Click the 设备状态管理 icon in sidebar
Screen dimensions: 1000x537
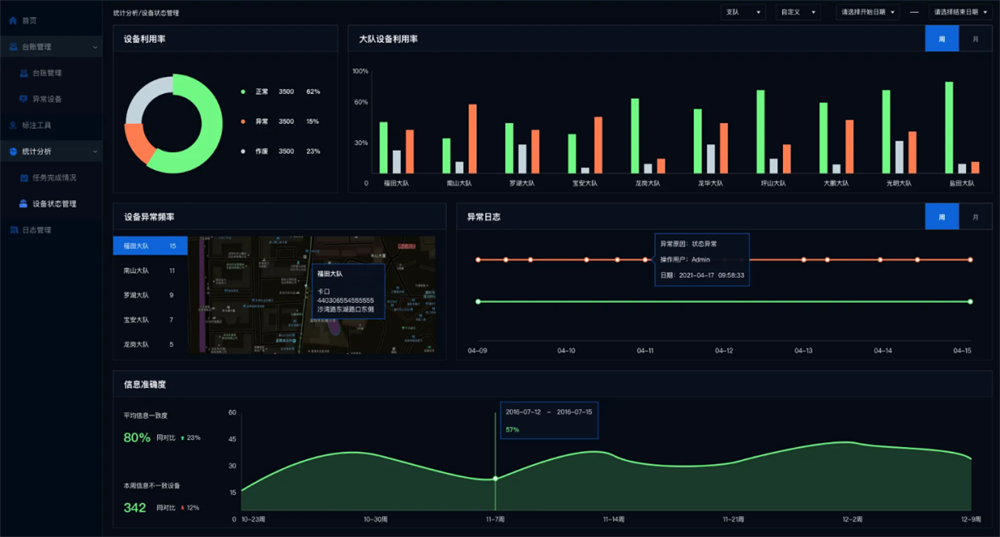(x=24, y=203)
